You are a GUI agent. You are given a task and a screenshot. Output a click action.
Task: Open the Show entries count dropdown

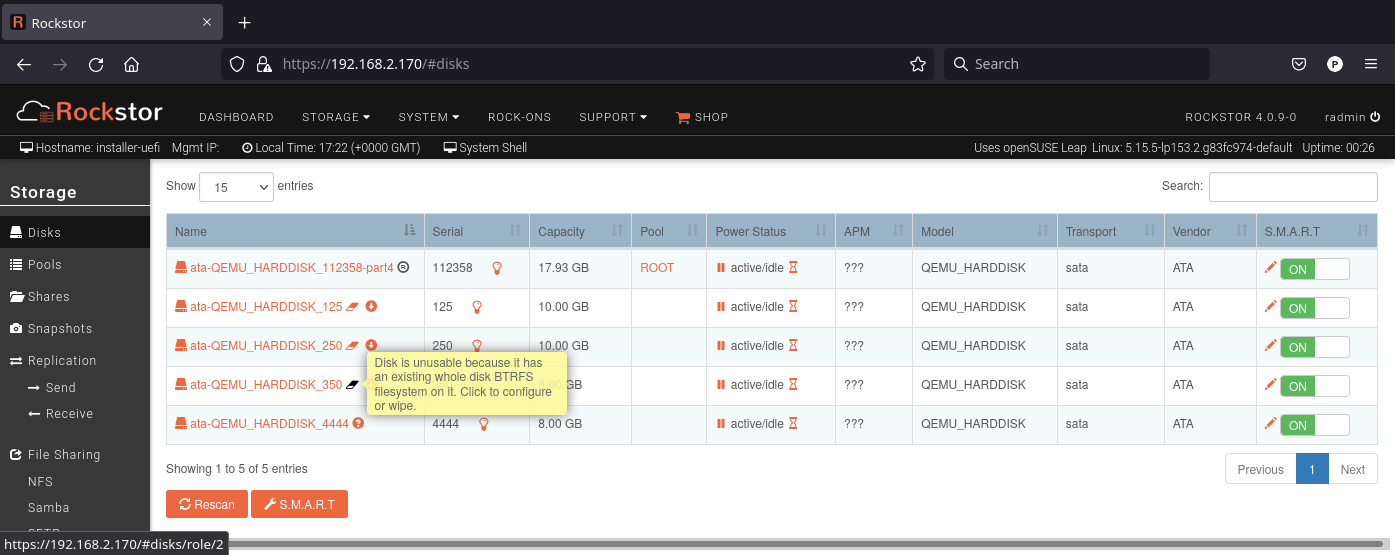[236, 187]
